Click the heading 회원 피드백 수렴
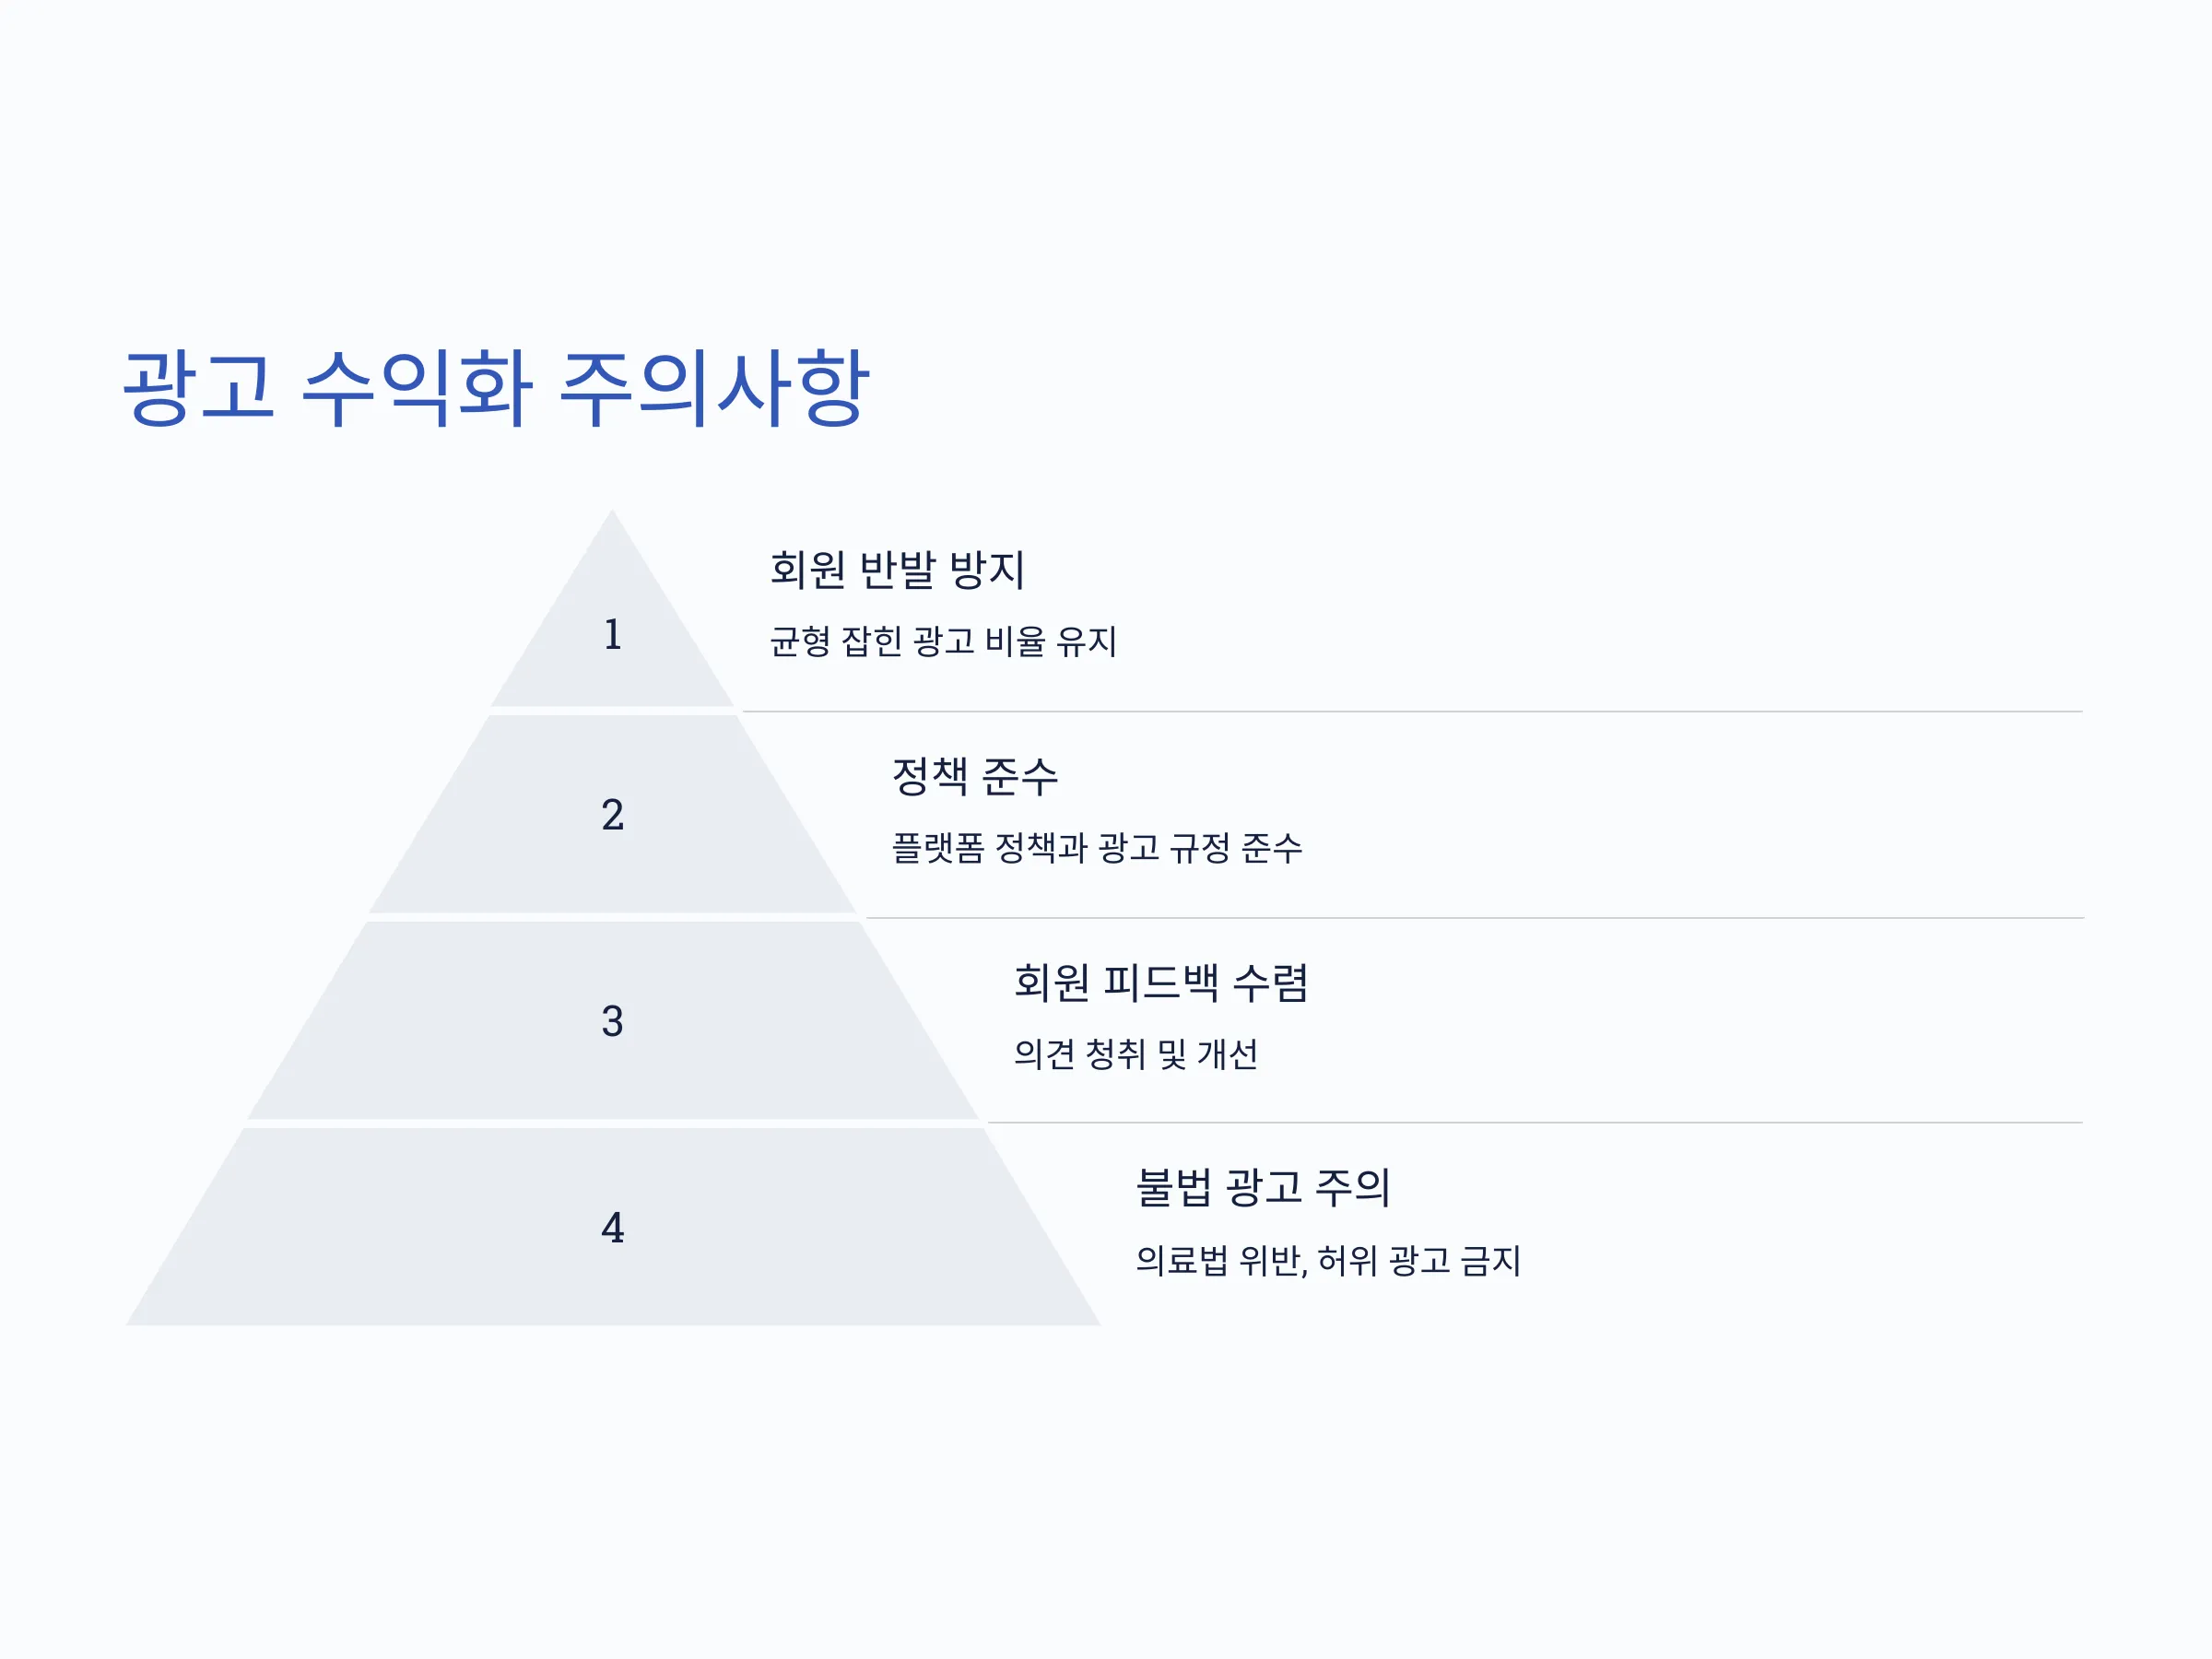 pos(1161,982)
